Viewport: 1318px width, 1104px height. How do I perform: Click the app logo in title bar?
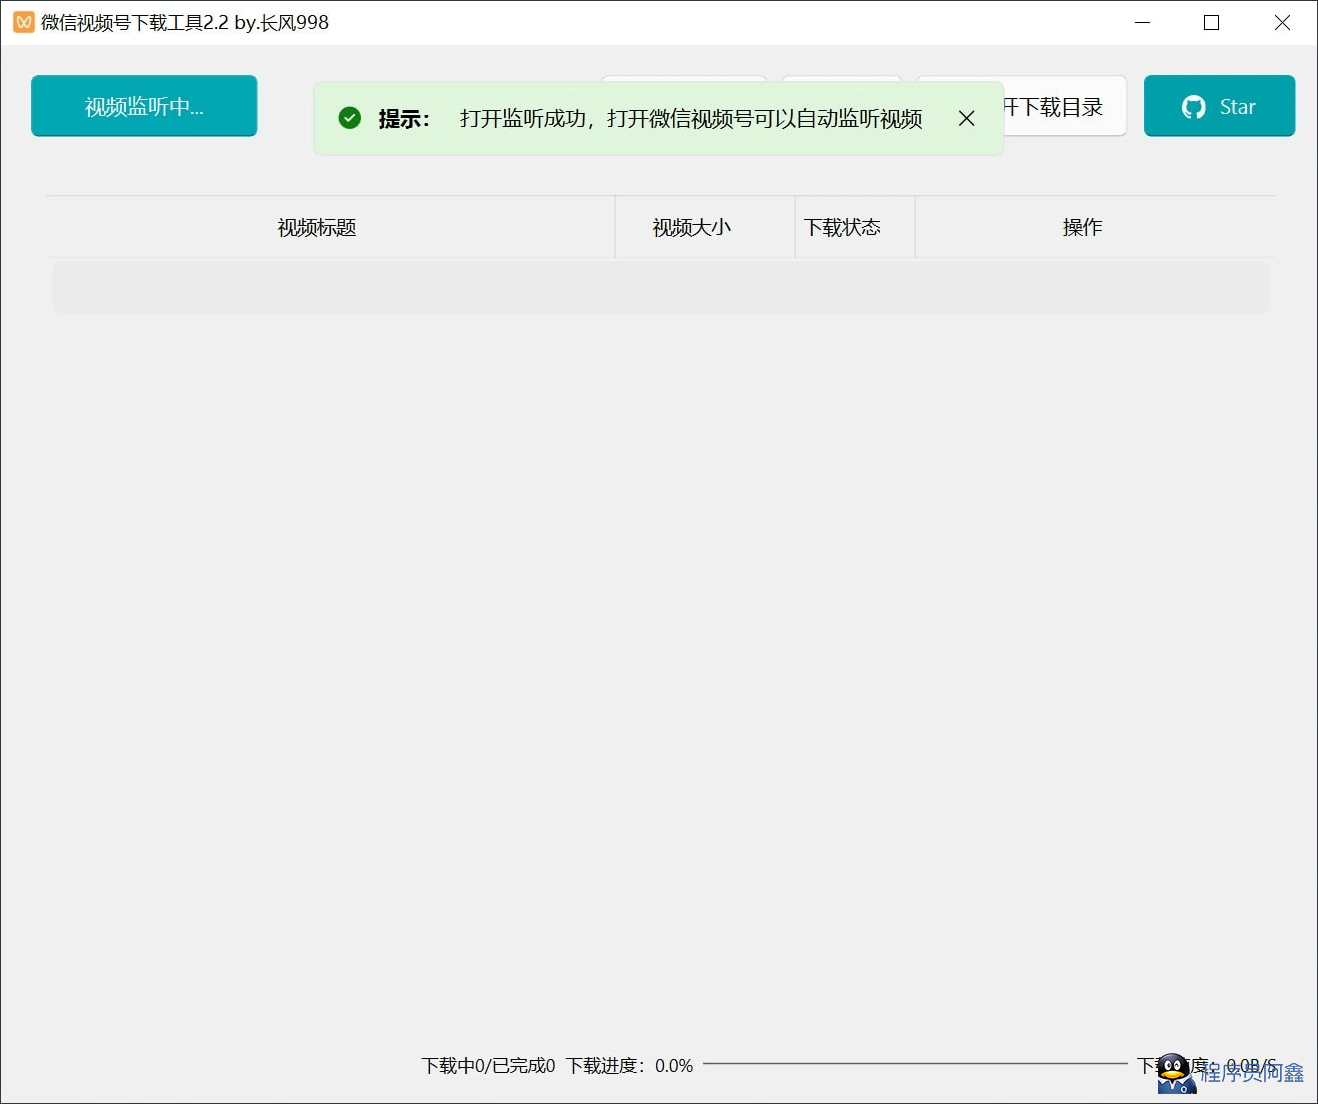24,22
